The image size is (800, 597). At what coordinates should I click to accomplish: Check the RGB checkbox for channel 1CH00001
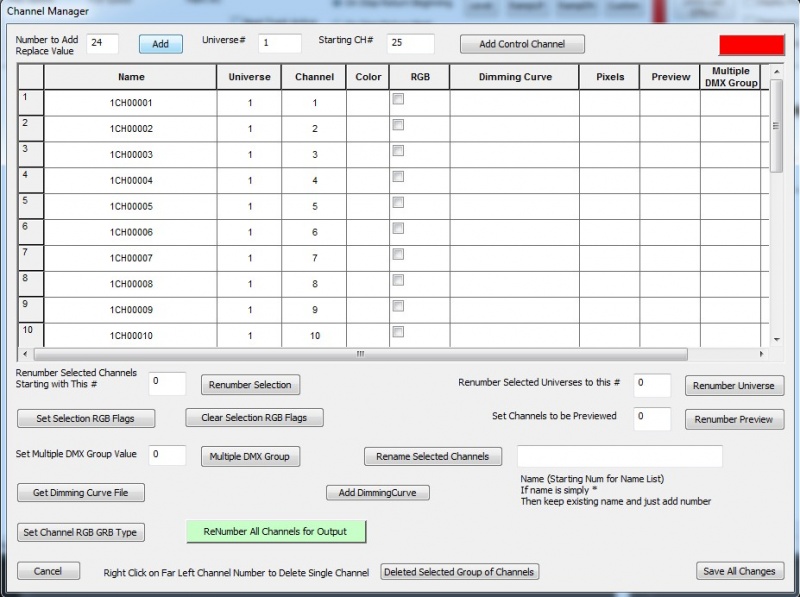coord(398,99)
